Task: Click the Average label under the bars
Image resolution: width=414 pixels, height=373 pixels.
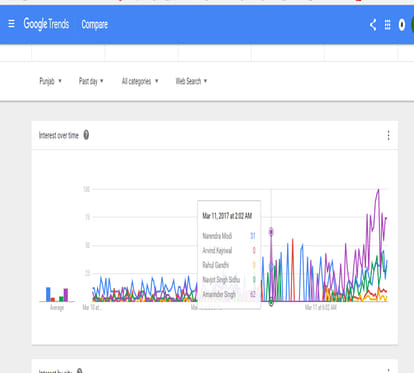Action: pos(57,308)
